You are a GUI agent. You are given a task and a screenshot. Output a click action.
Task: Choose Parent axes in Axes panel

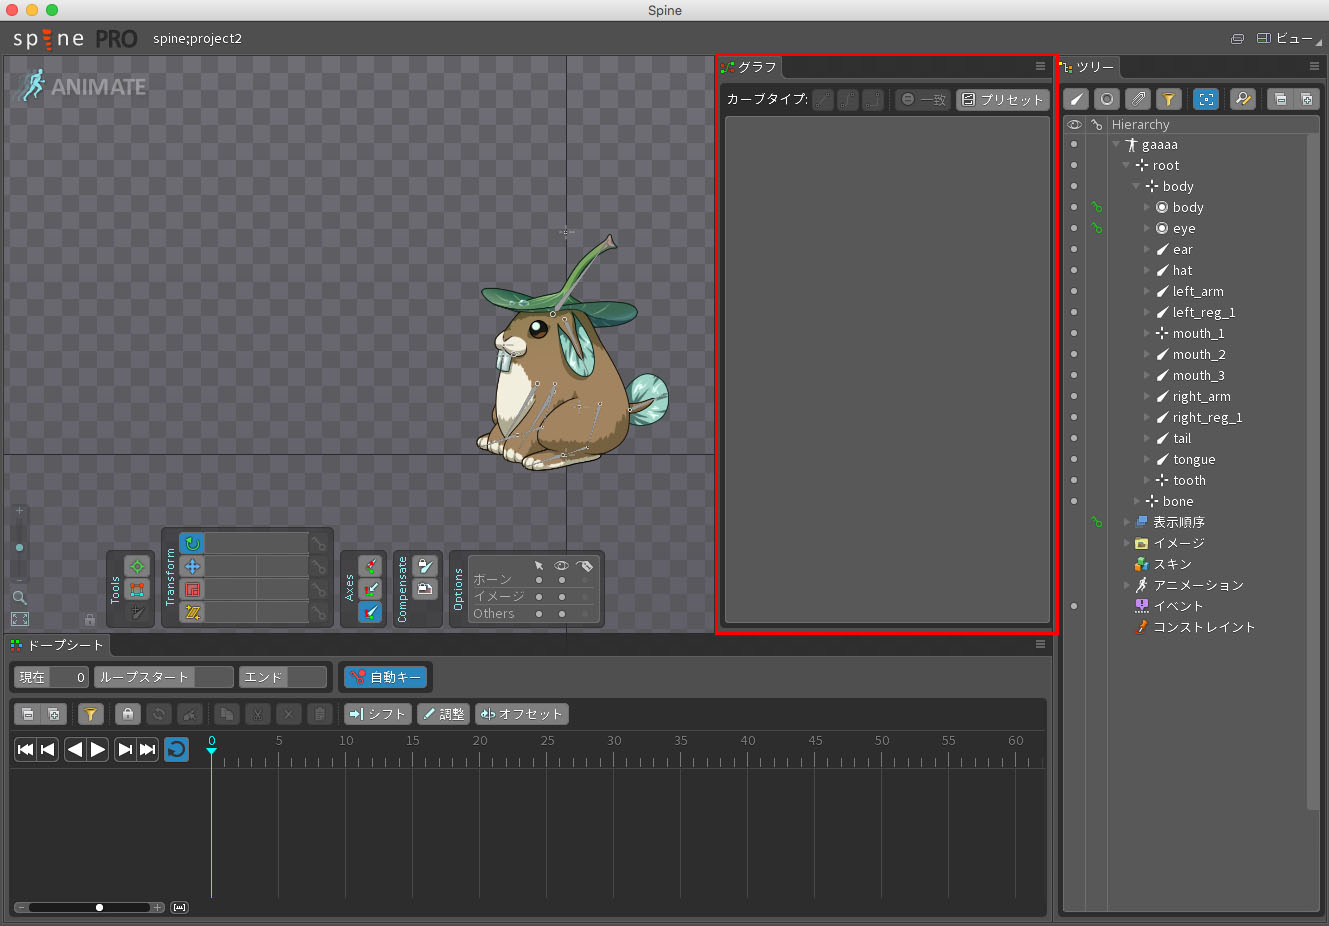click(x=370, y=589)
